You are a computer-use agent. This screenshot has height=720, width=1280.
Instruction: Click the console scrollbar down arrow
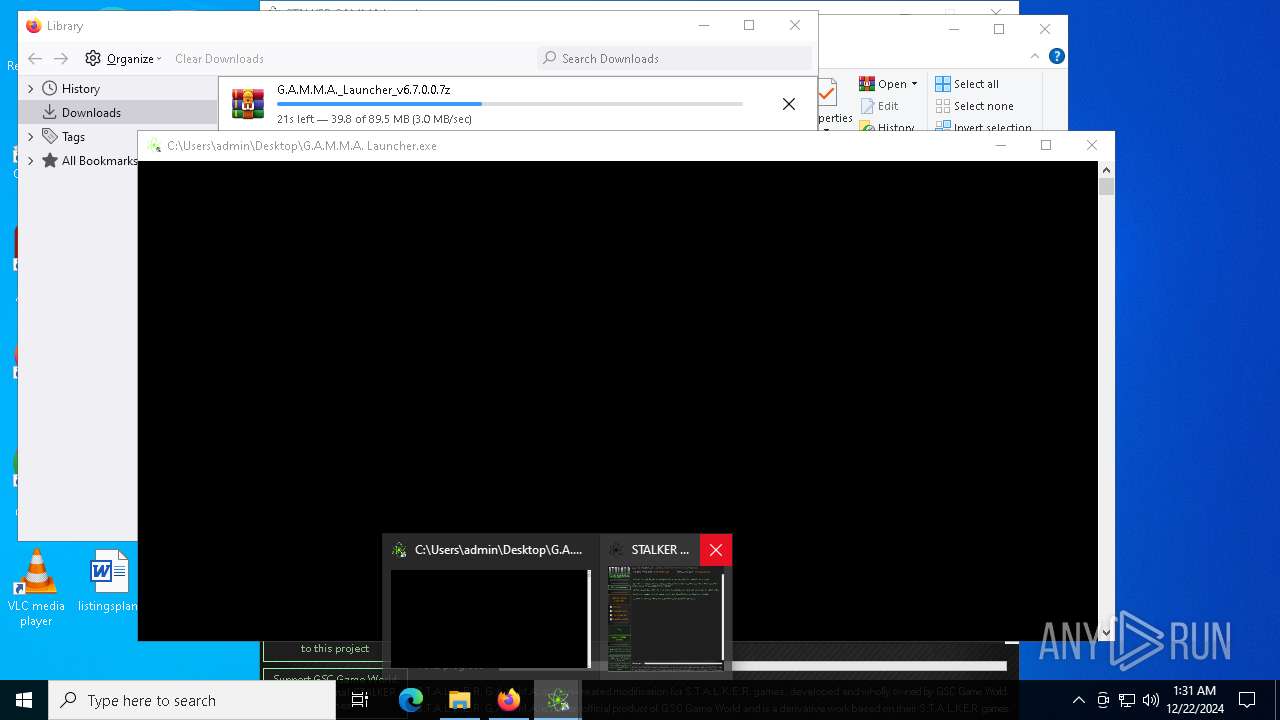(1106, 632)
